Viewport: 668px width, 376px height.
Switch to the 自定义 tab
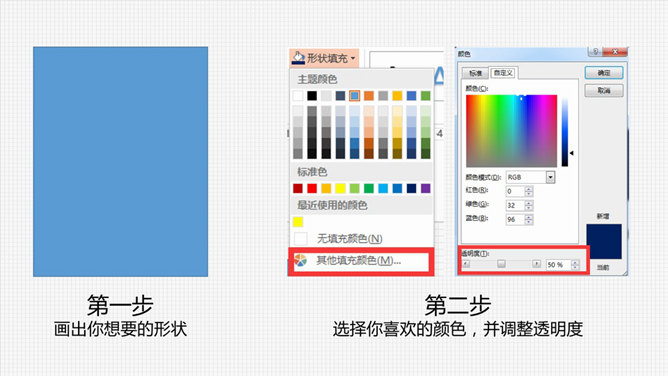[503, 73]
